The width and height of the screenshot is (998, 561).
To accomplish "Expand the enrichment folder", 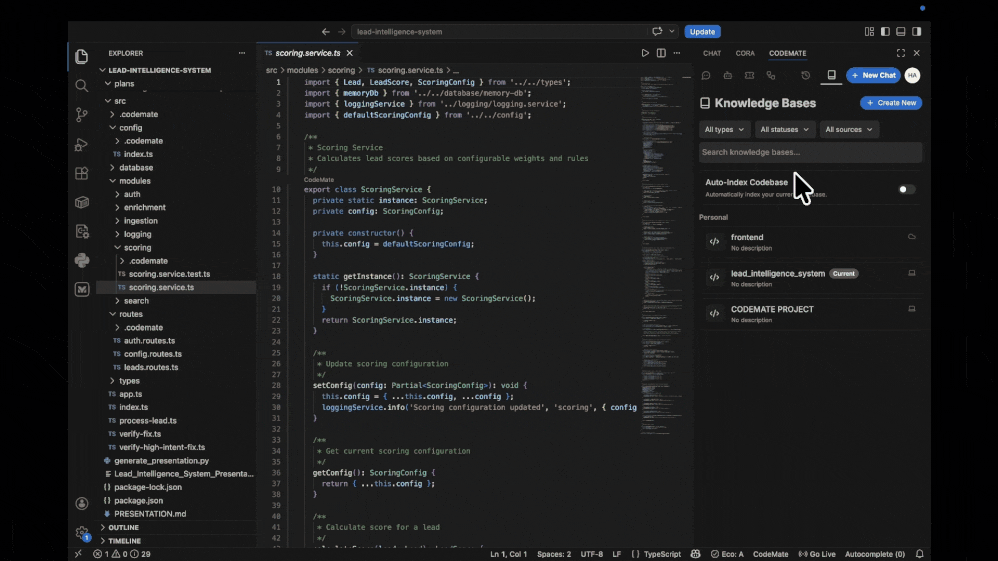I will 144,208.
